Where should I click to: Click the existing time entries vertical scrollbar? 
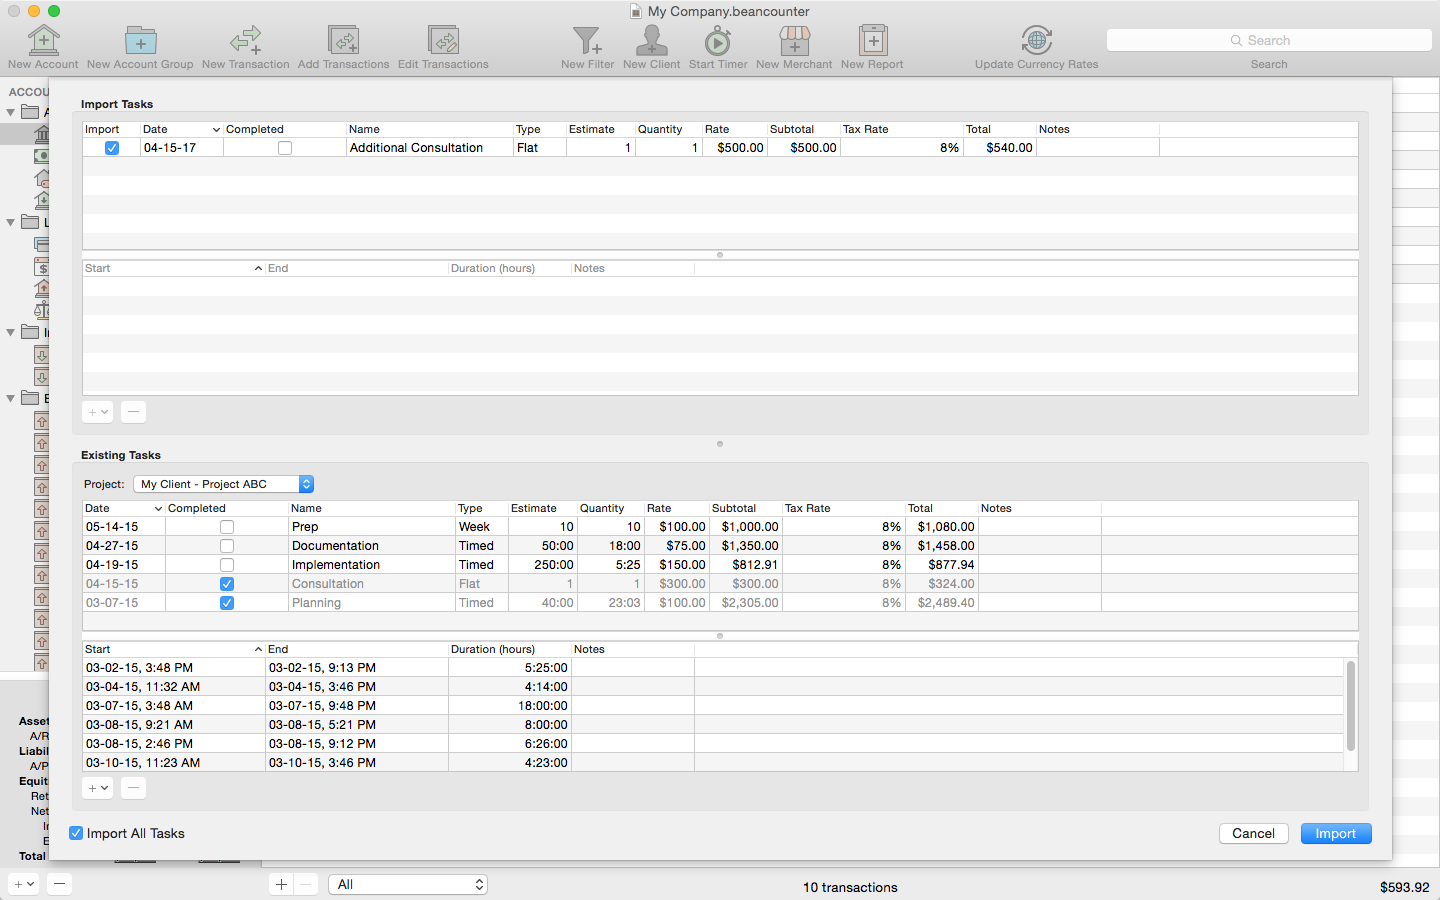click(1351, 706)
